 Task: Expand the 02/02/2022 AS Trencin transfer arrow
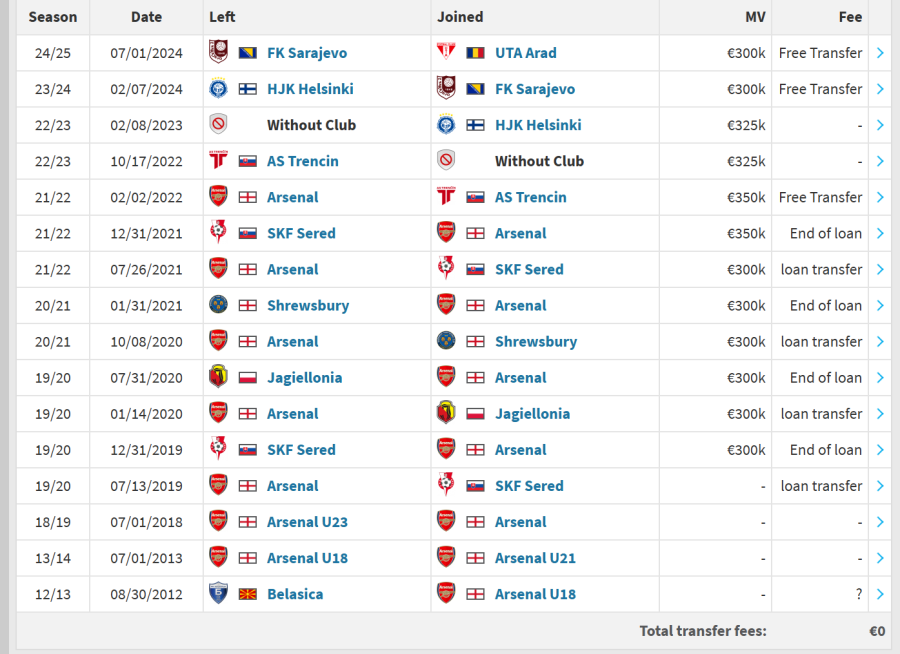(880, 197)
